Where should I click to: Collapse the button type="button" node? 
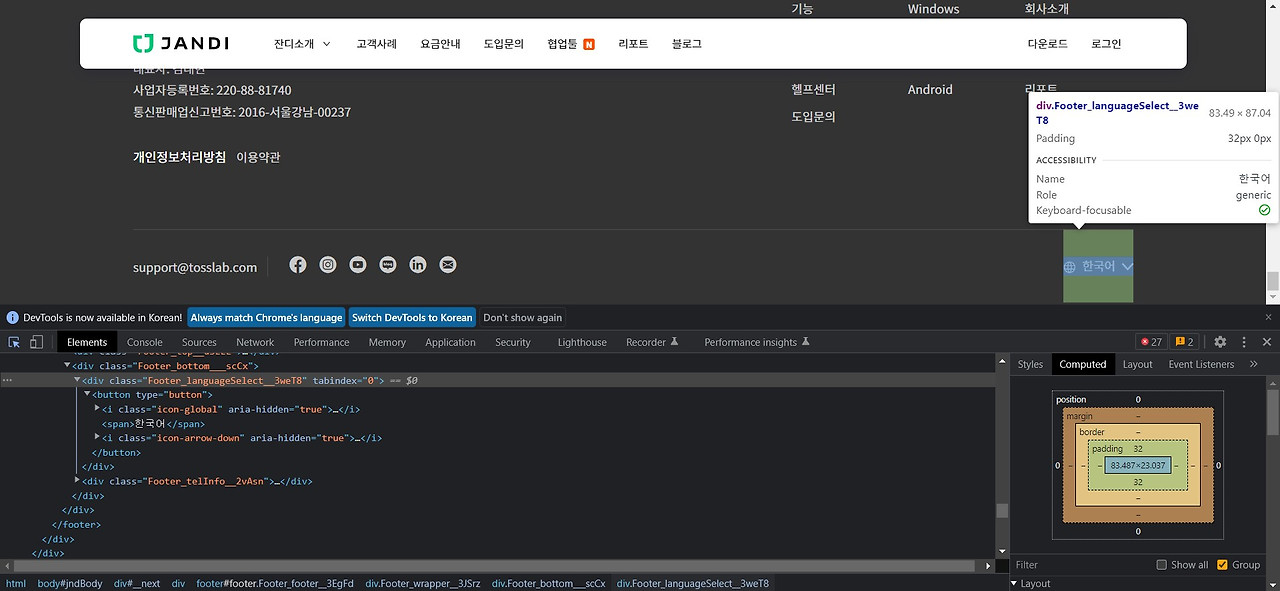pyautogui.click(x=88, y=395)
